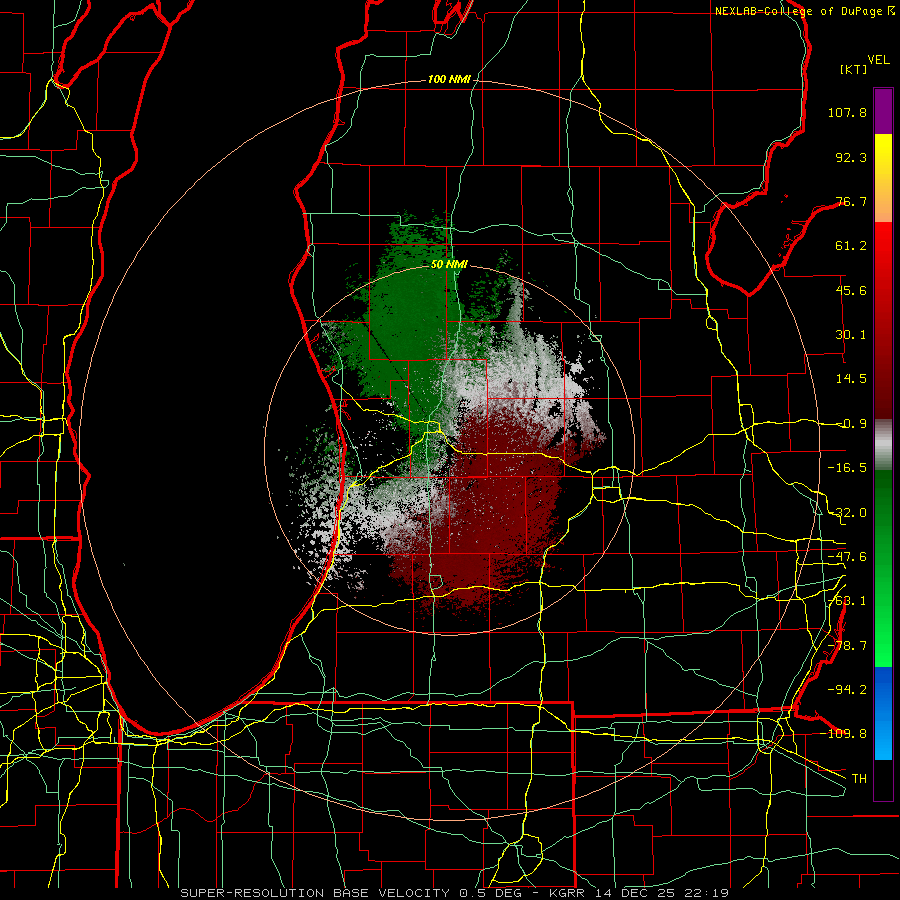Click the 50 NMI range ring label

[449, 265]
